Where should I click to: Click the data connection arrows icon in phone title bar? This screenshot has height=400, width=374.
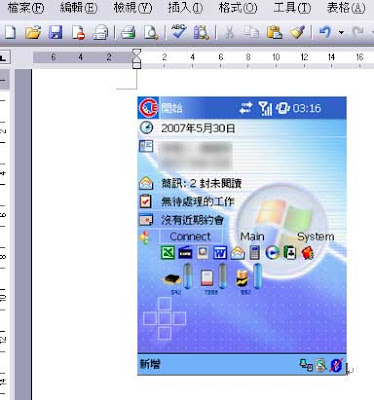click(246, 108)
